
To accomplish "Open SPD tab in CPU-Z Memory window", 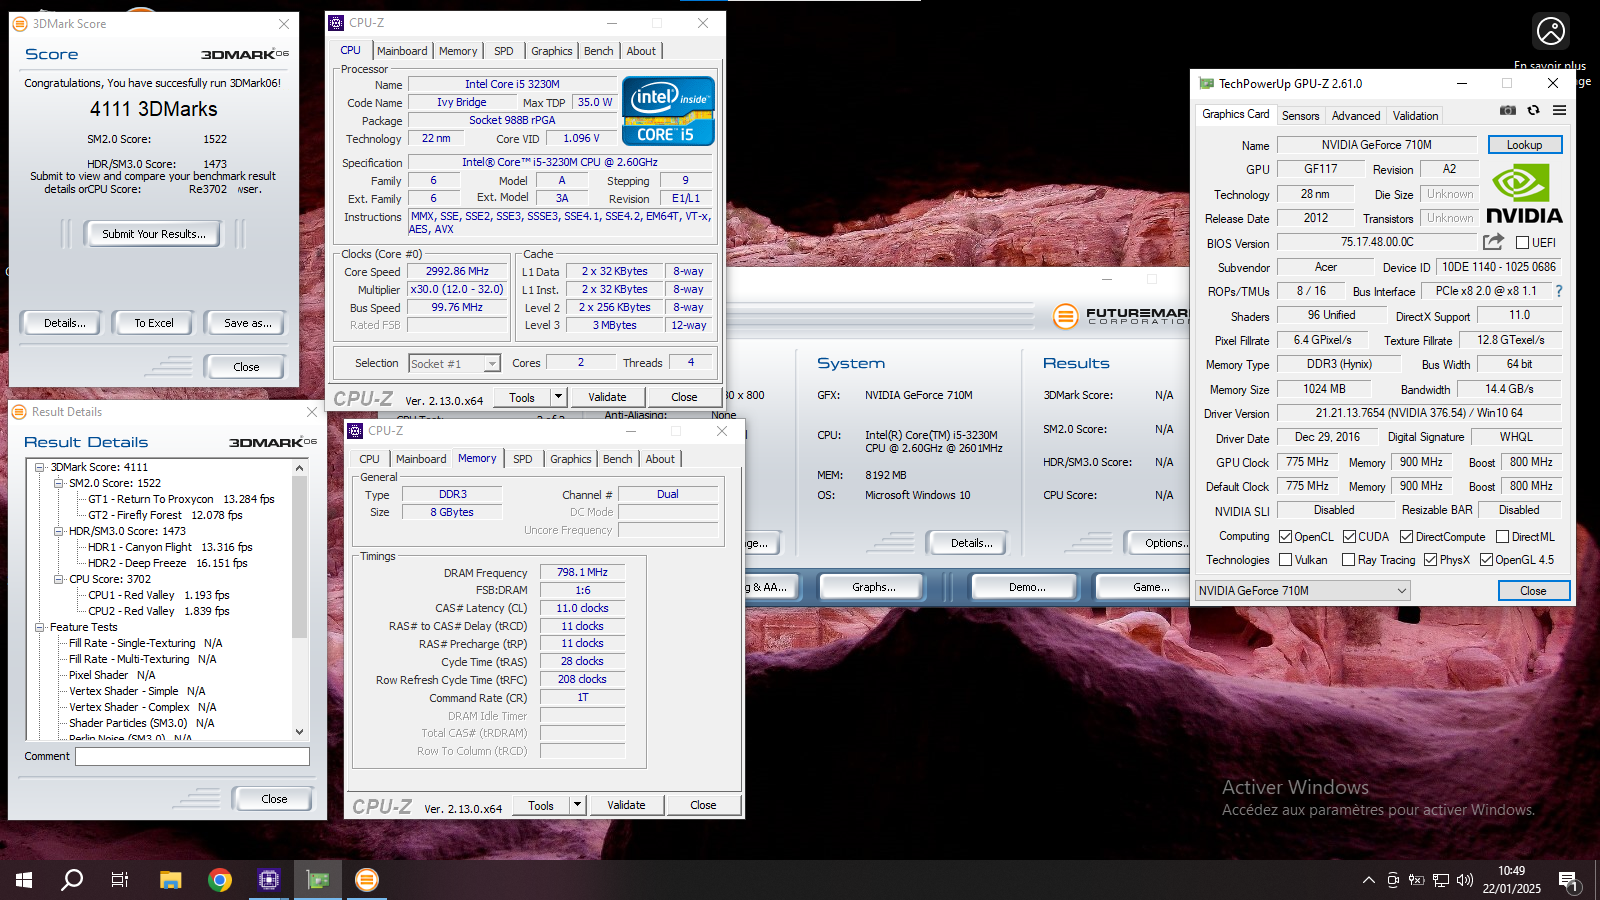I will 523,459.
